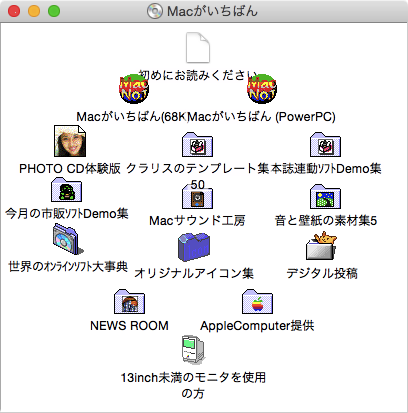Click the 本誌連動ソフトDemo集 label
The width and height of the screenshot is (408, 413).
pos(326,169)
